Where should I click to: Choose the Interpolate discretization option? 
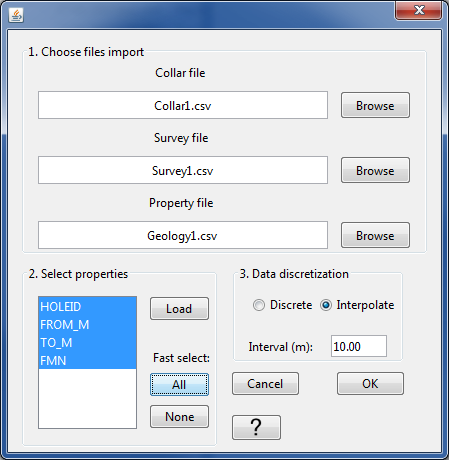click(x=357, y=305)
